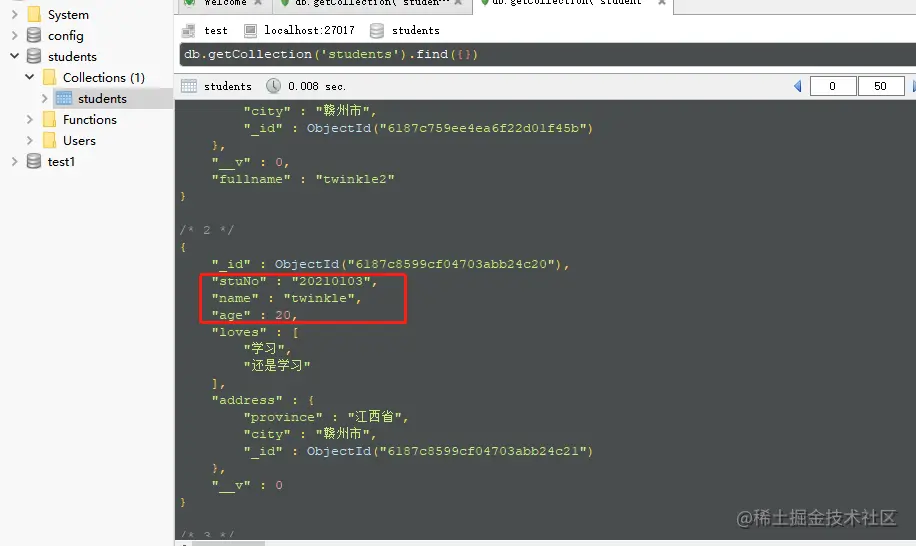Click the localhost:27017 label
916x546 pixels.
pyautogui.click(x=309, y=30)
